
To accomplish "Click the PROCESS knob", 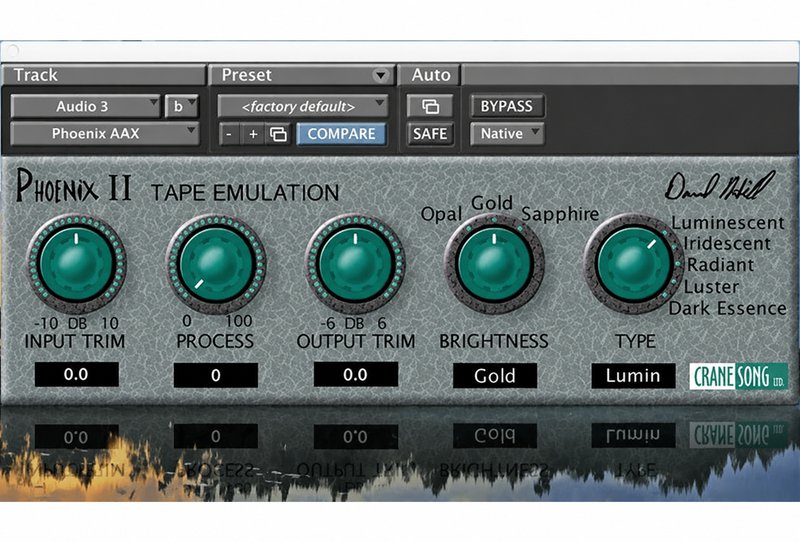I will 216,263.
